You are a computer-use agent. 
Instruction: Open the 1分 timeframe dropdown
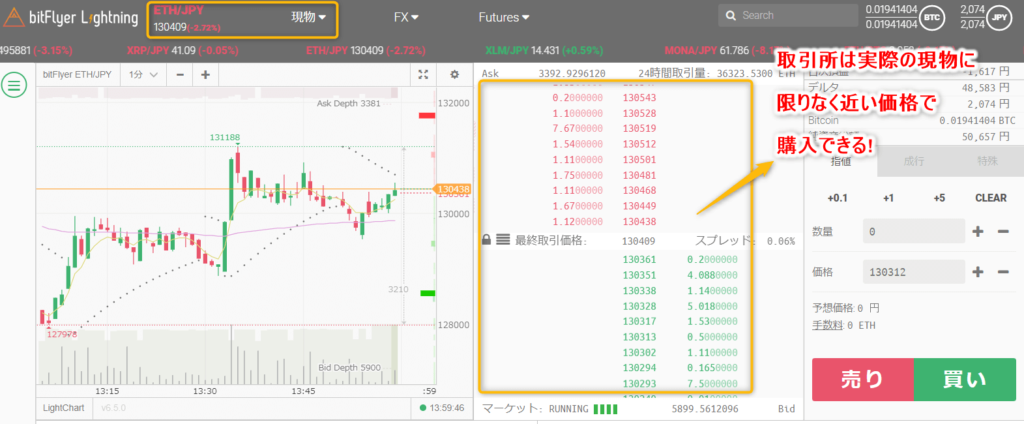144,74
